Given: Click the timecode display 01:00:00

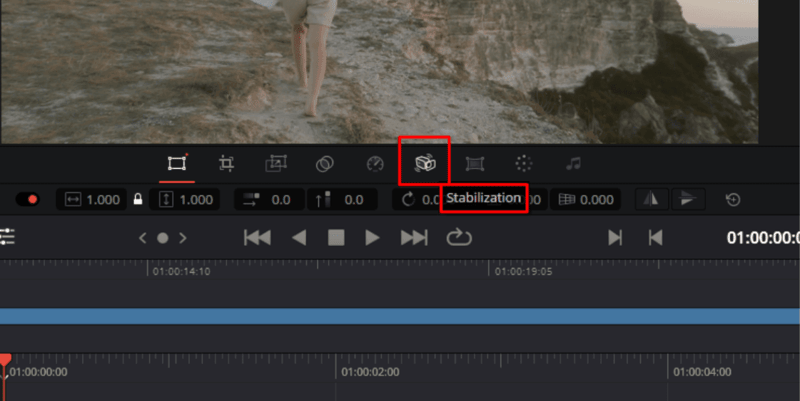Looking at the screenshot, I should (763, 238).
